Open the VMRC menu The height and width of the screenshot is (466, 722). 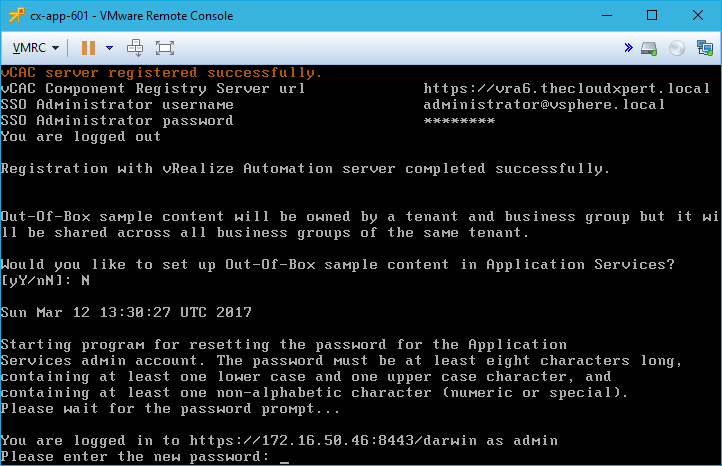point(36,48)
